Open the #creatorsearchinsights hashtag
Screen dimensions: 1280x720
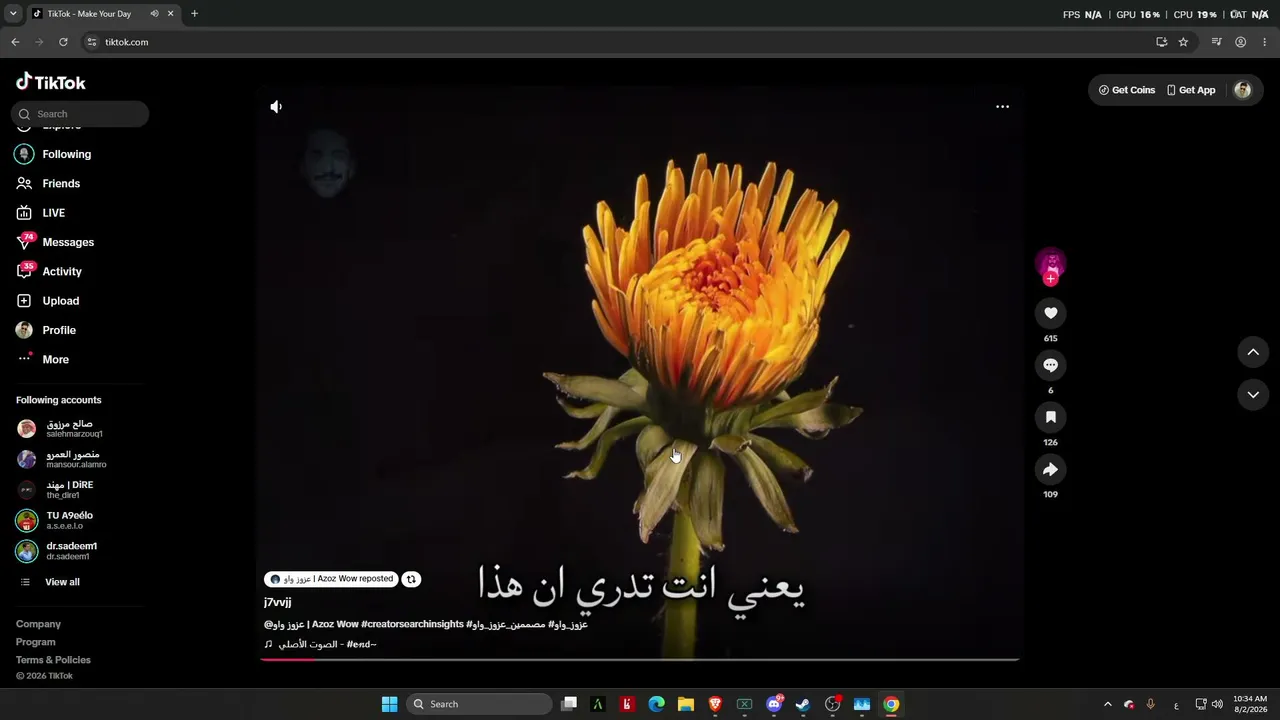(412, 624)
